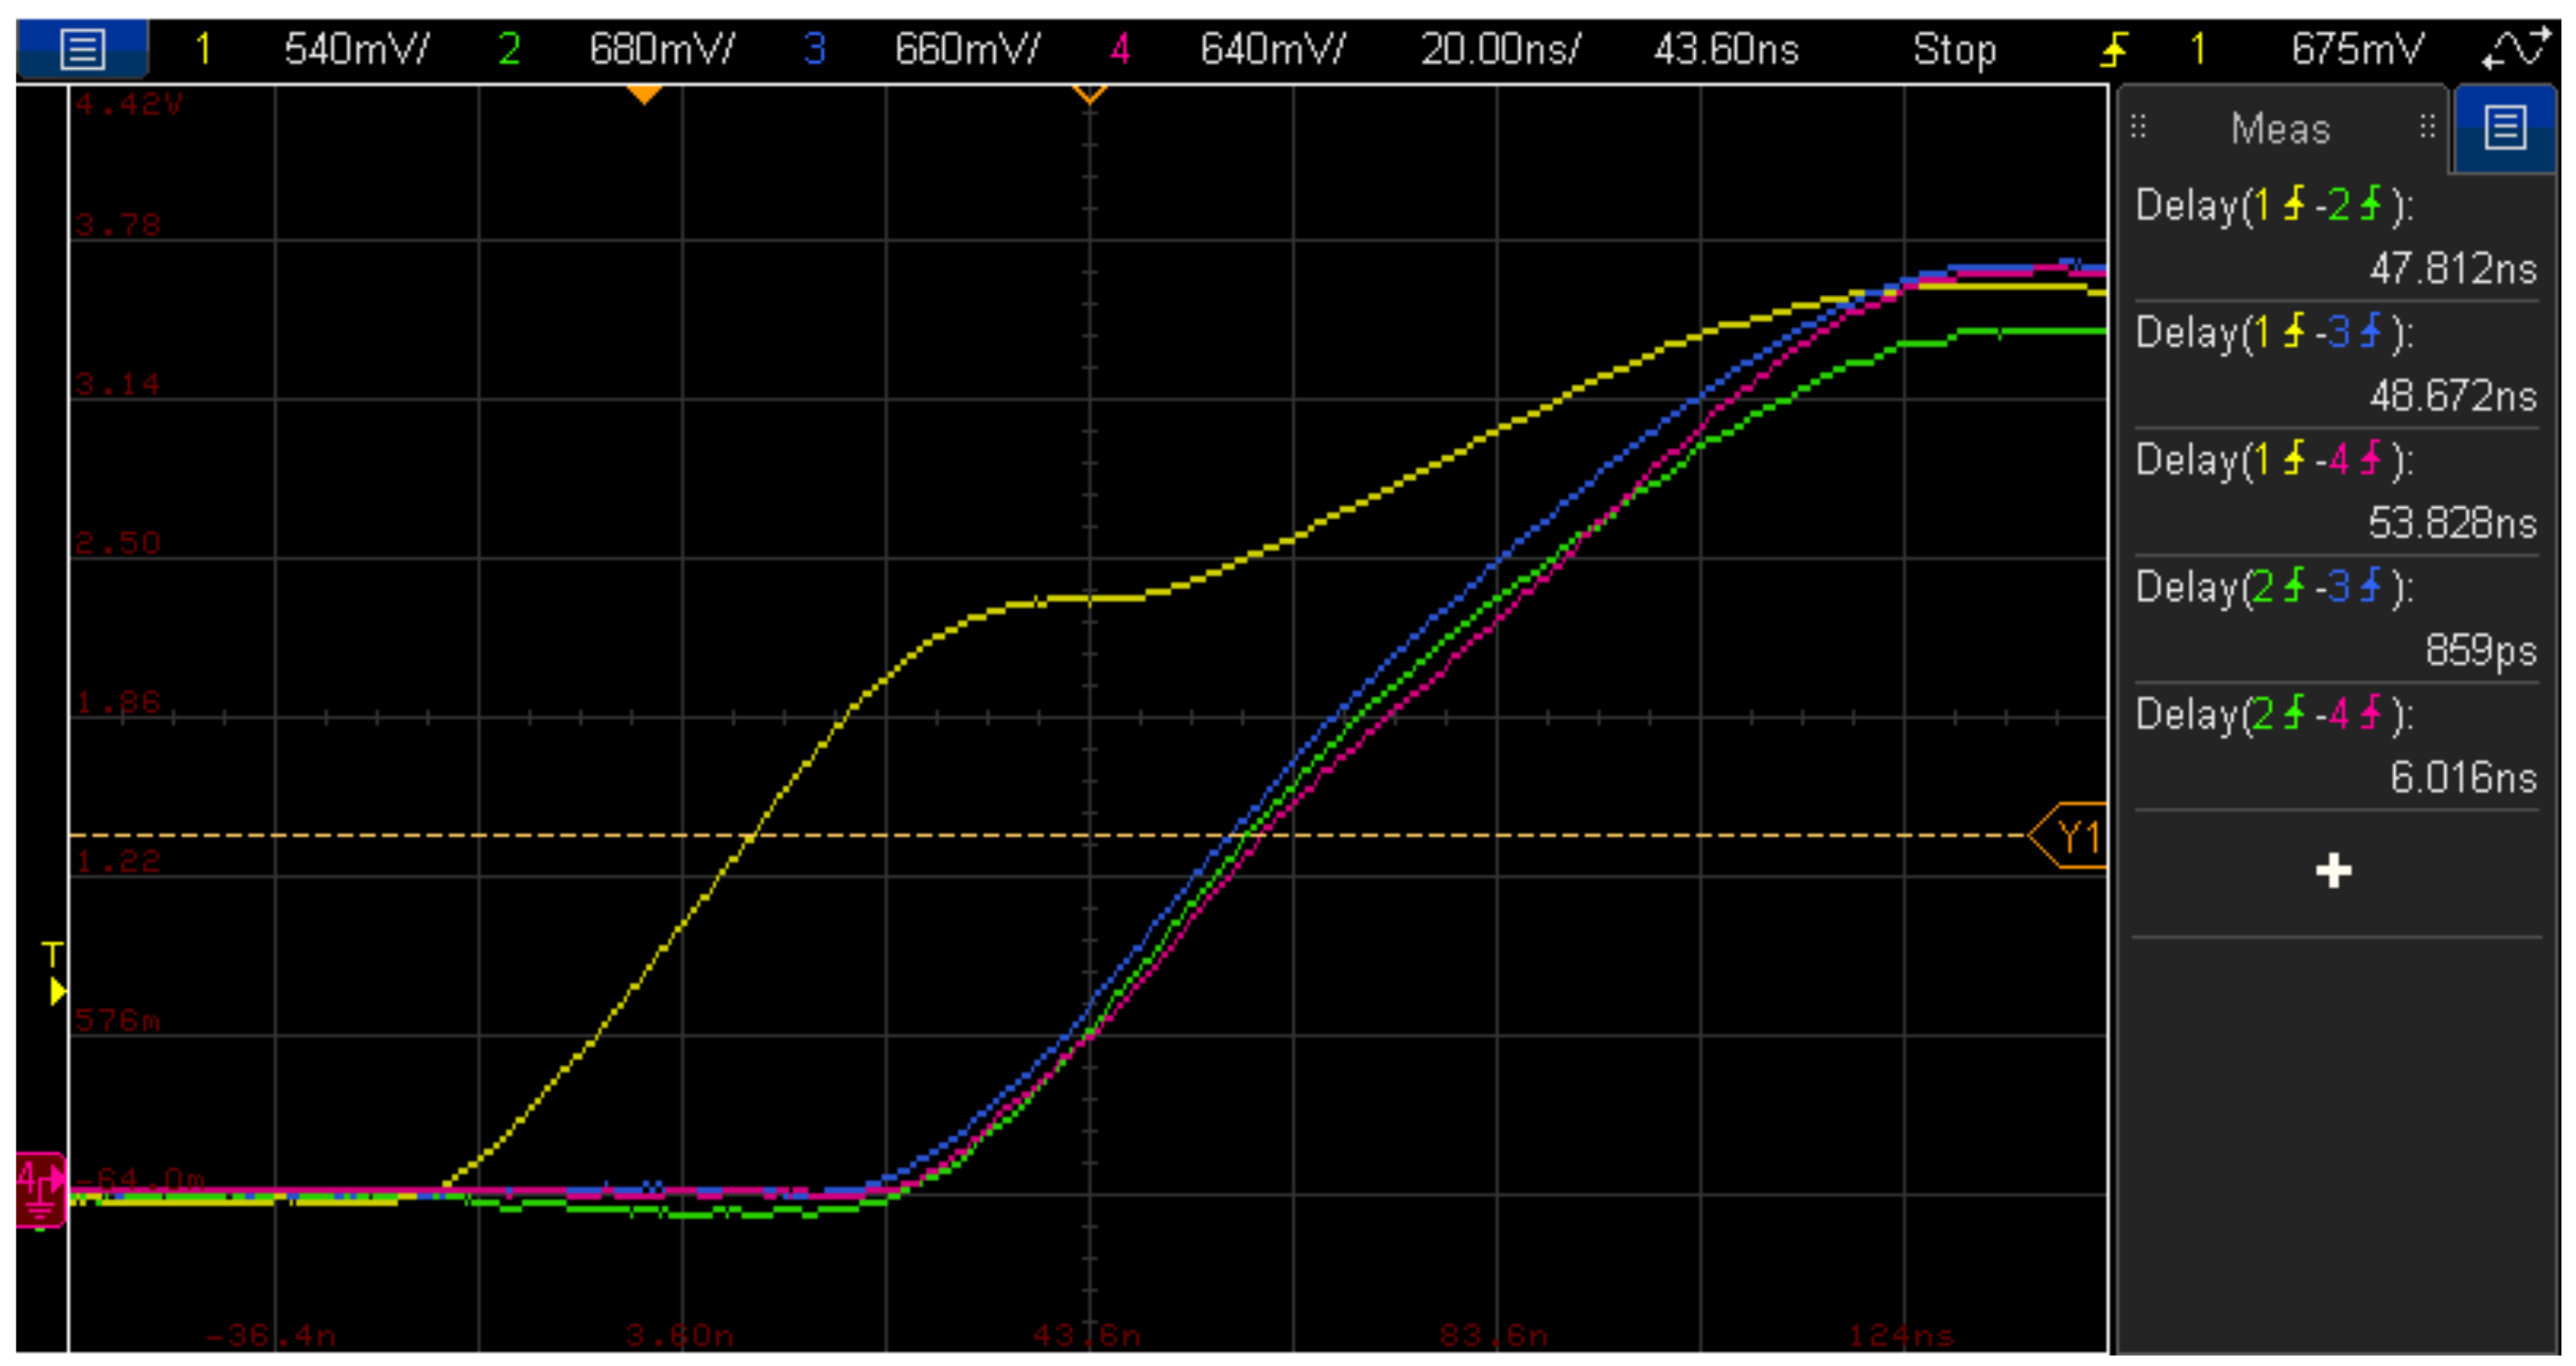Click the rising edge trigger icon
The height and width of the screenshot is (1366, 2576).
tap(2114, 48)
